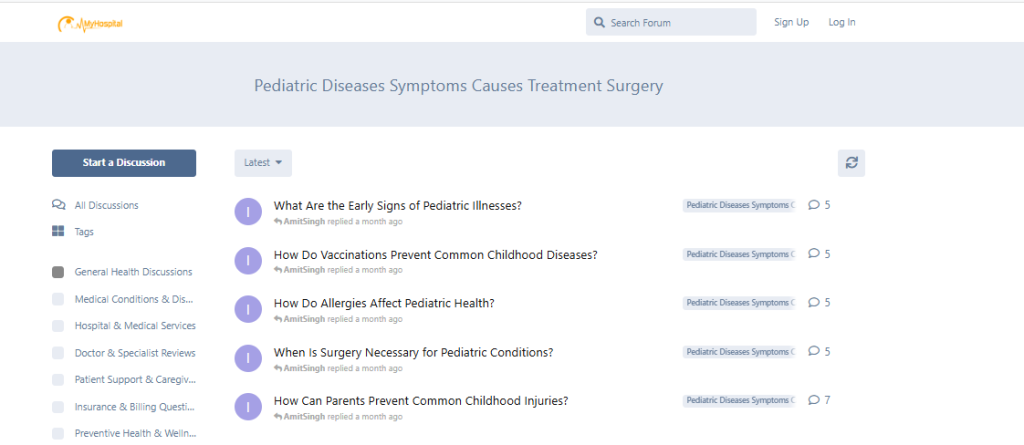Viewport: 1024px width, 445px height.
Task: Click the MyHospital logo
Action: (90, 24)
